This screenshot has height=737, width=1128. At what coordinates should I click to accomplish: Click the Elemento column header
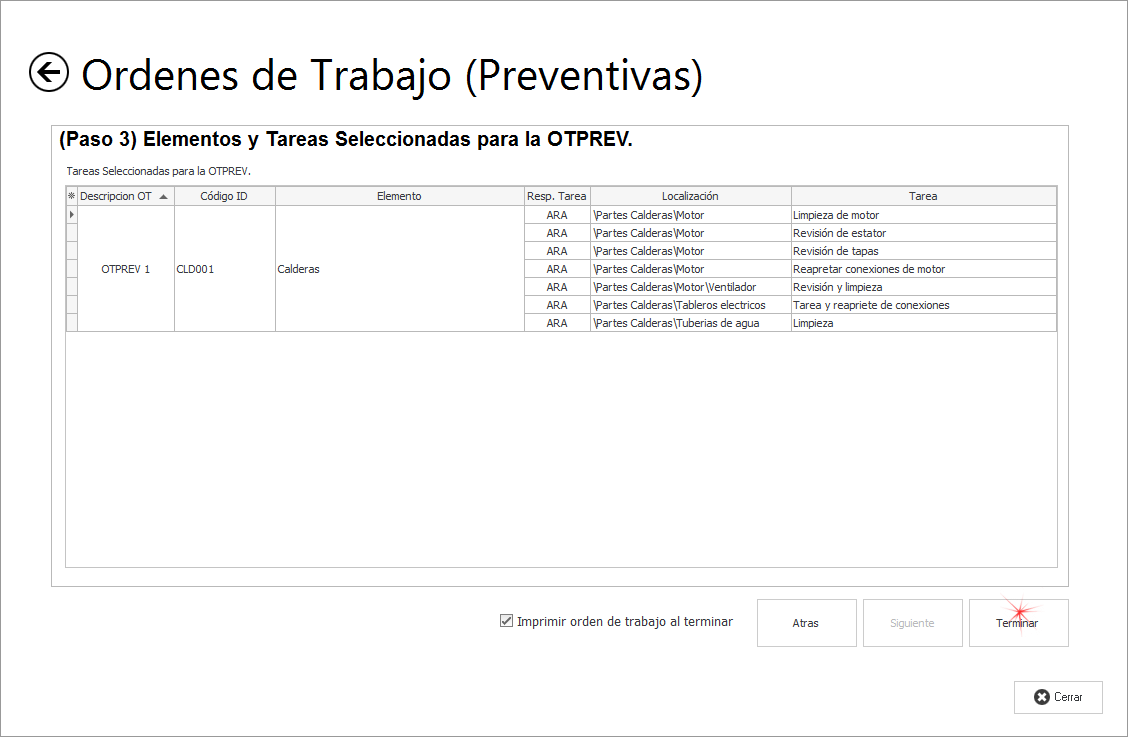[x=399, y=196]
